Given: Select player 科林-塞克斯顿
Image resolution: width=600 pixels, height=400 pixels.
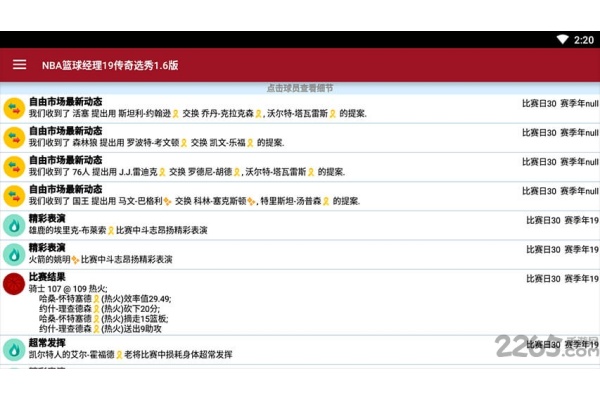Looking at the screenshot, I should click(220, 201).
